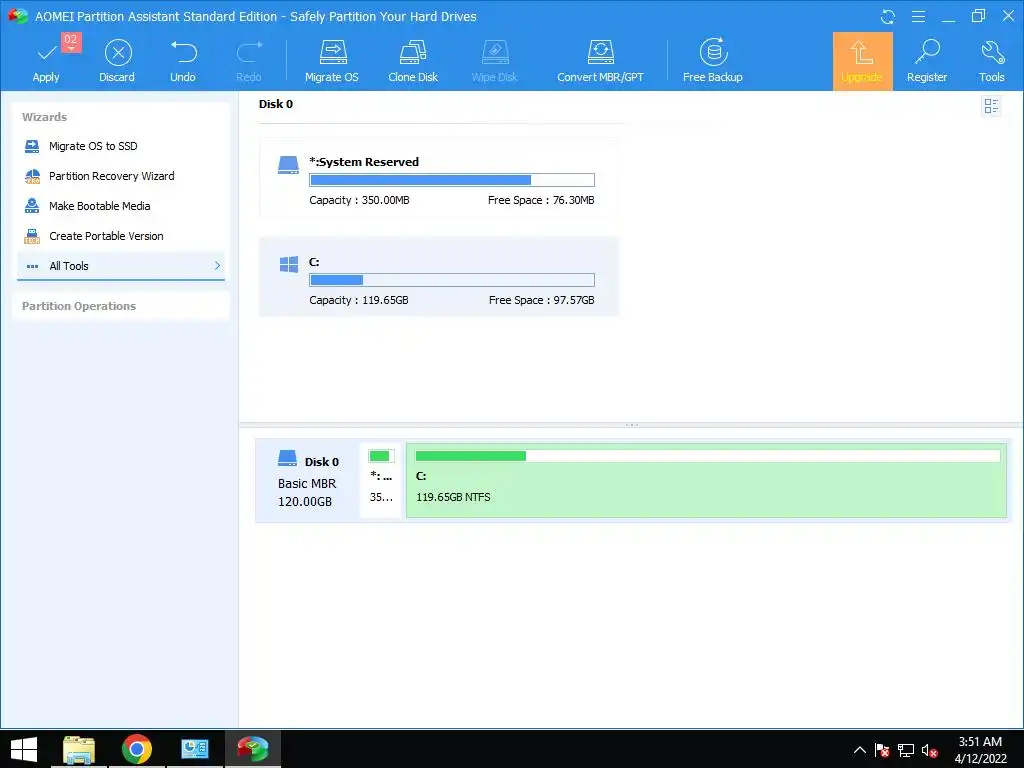Launch the Partition Recovery Wizard
The image size is (1024, 768).
pos(111,176)
